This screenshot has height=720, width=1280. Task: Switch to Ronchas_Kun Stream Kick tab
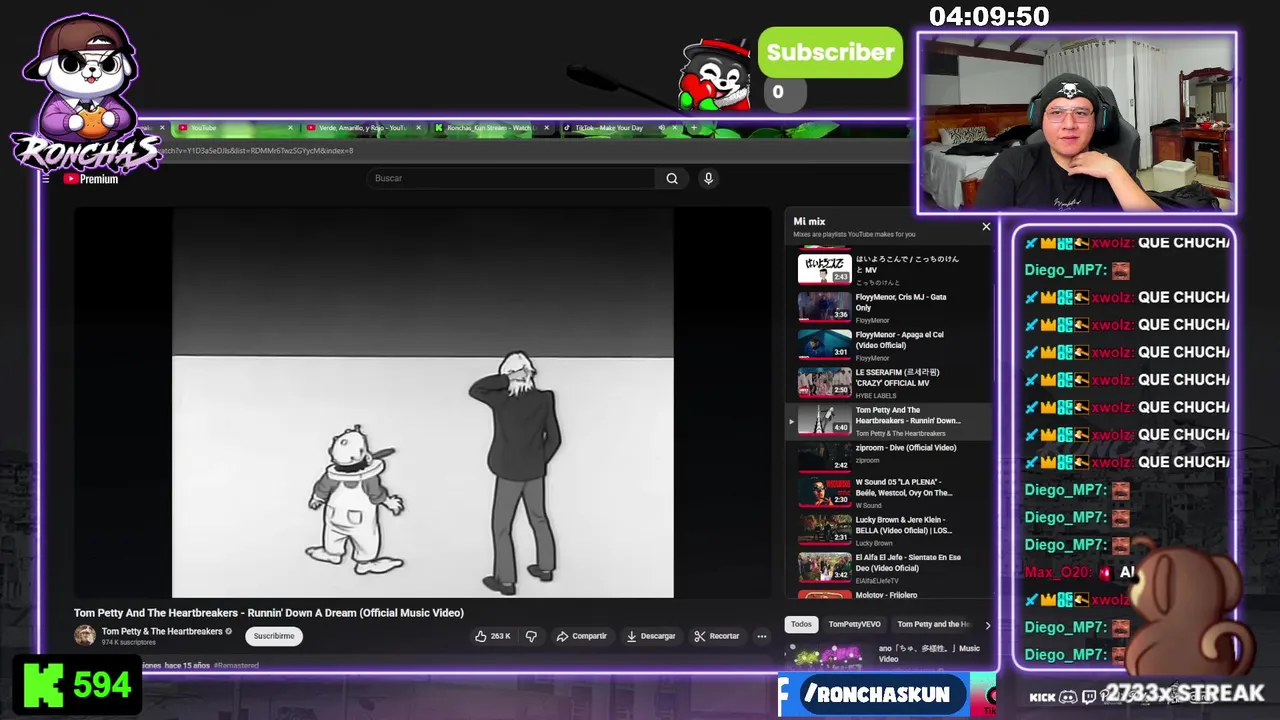tap(491, 128)
